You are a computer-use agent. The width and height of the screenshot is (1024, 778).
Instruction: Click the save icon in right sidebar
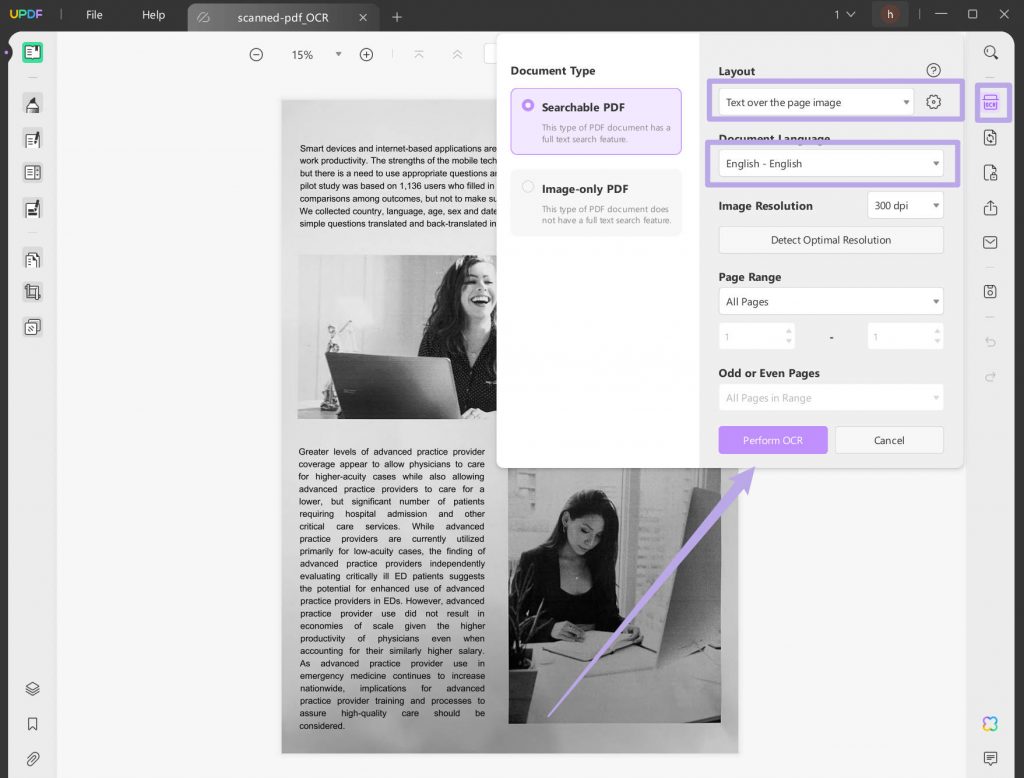pyautogui.click(x=991, y=291)
